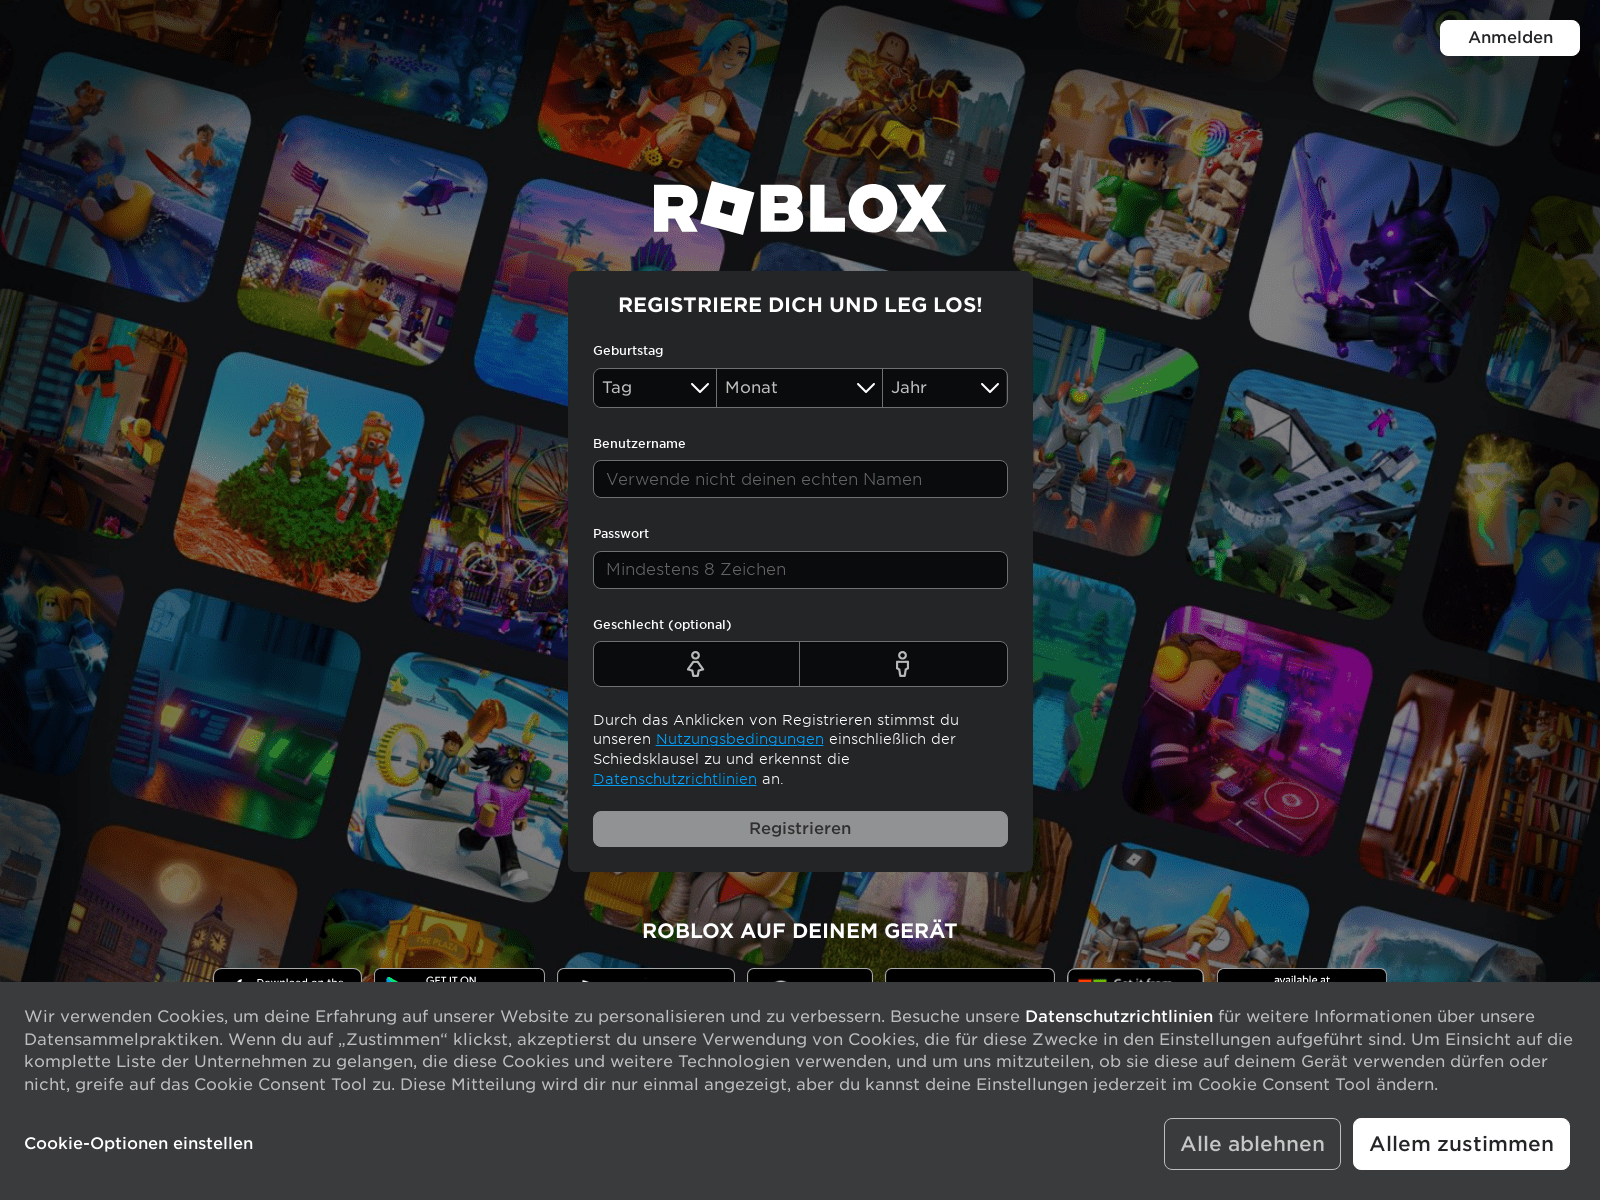
Task: Open the Jahr birthday dropdown
Action: pos(945,388)
